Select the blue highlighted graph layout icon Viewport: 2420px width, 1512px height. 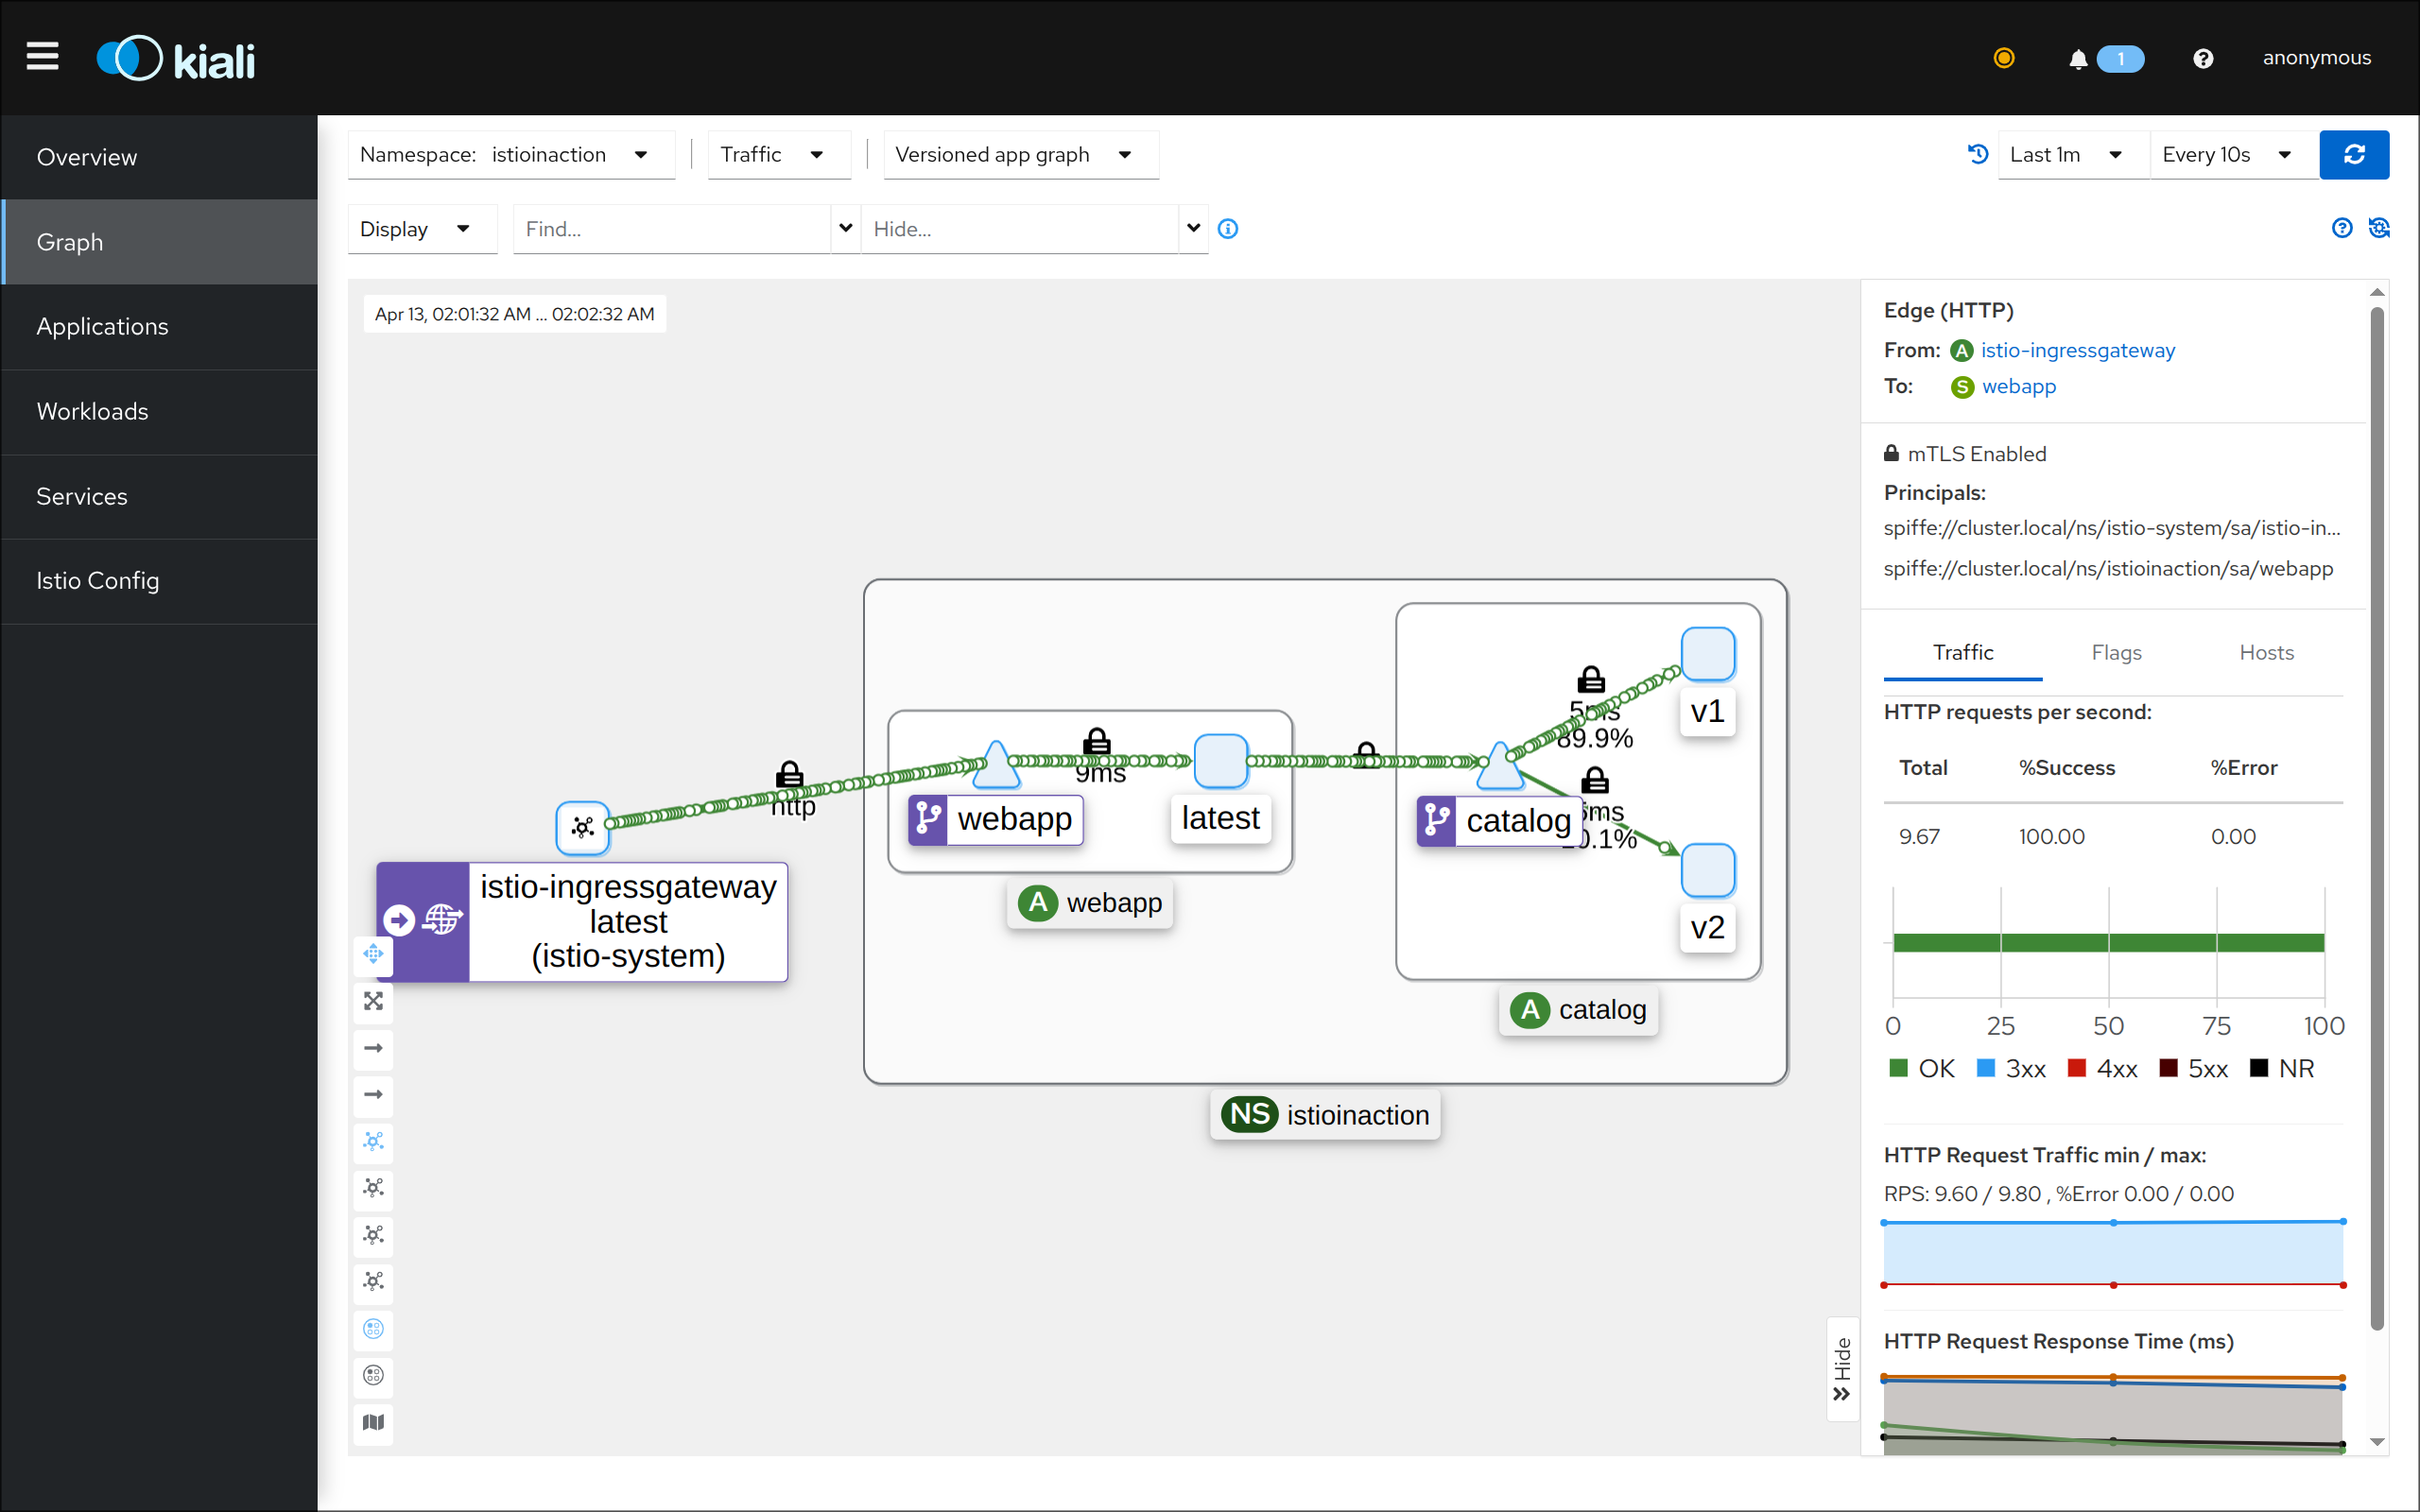373,1141
